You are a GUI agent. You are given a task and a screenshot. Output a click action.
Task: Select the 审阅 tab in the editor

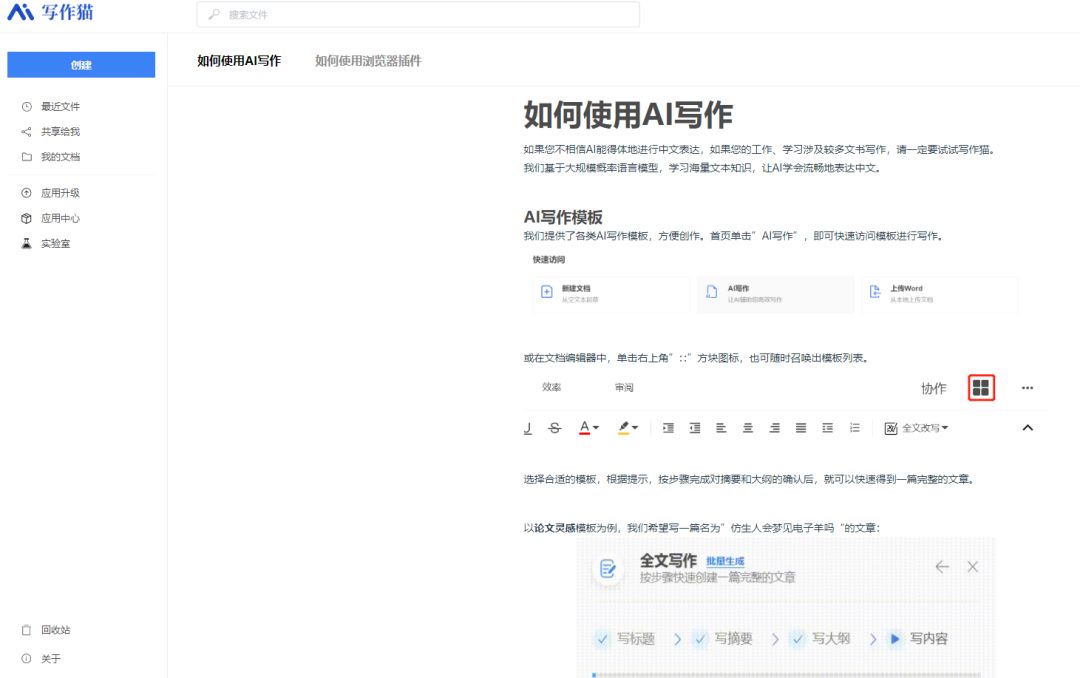[624, 387]
